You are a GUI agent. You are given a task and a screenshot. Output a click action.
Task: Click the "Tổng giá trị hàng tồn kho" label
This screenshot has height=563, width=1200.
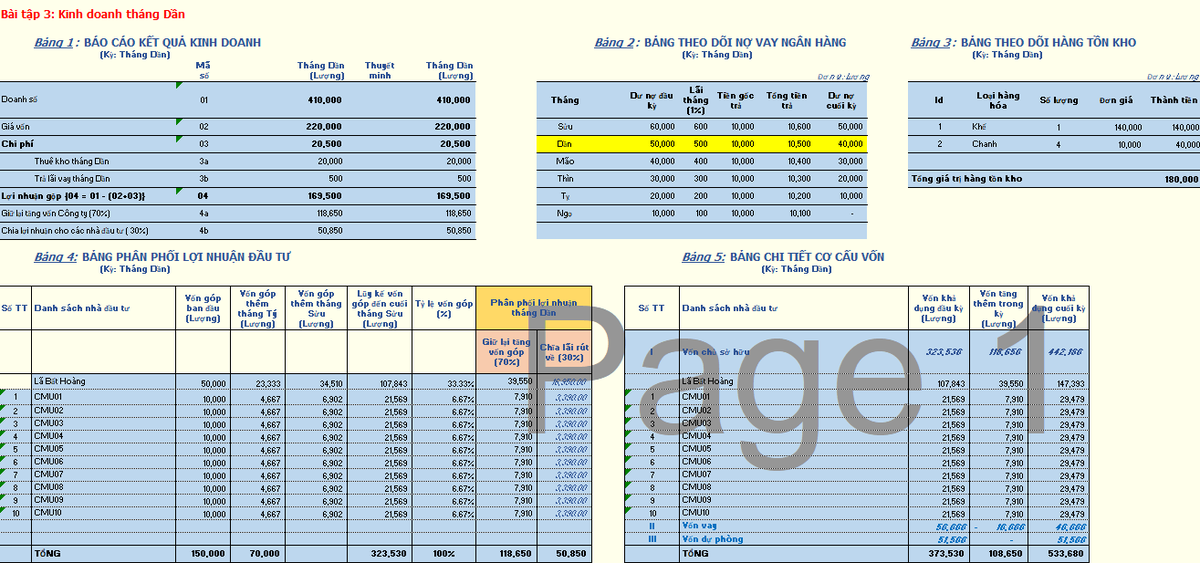pyautogui.click(x=966, y=179)
